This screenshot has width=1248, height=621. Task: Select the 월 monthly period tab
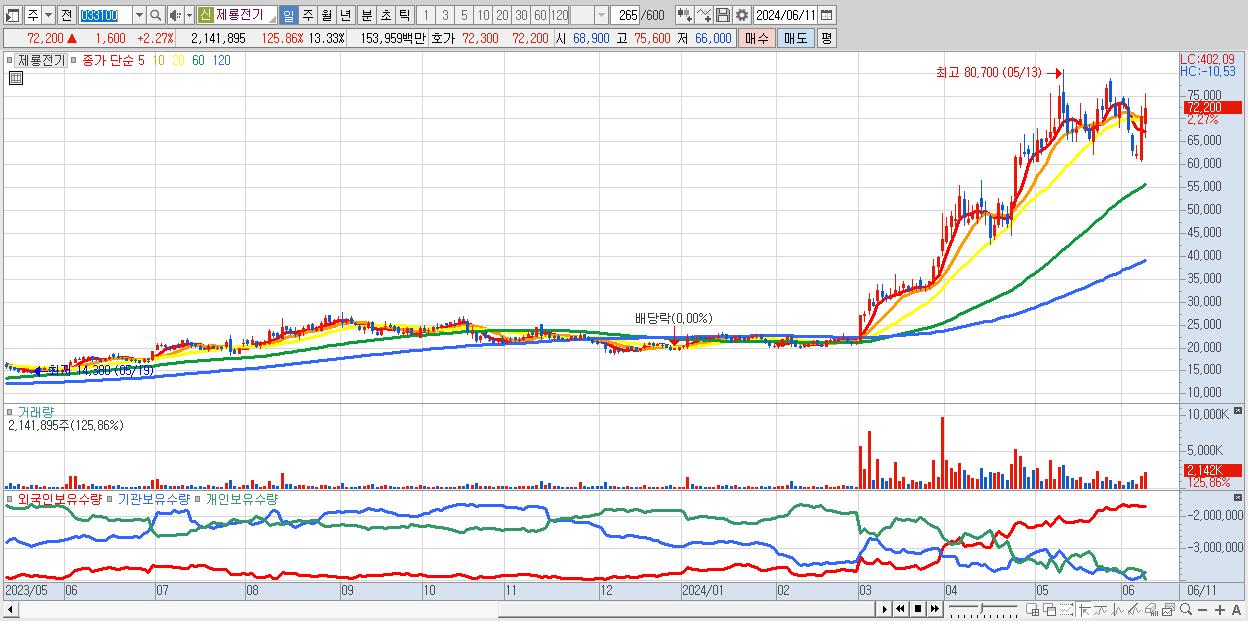click(x=326, y=15)
